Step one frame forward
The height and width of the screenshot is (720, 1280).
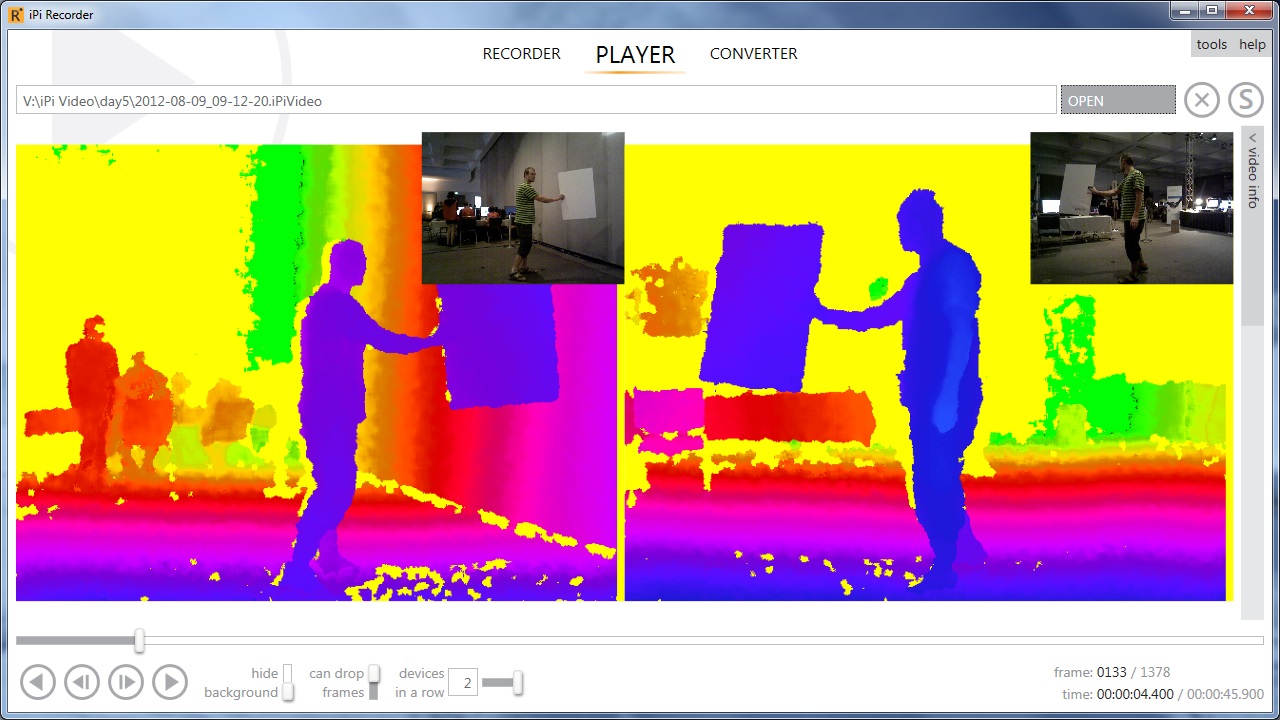(126, 681)
